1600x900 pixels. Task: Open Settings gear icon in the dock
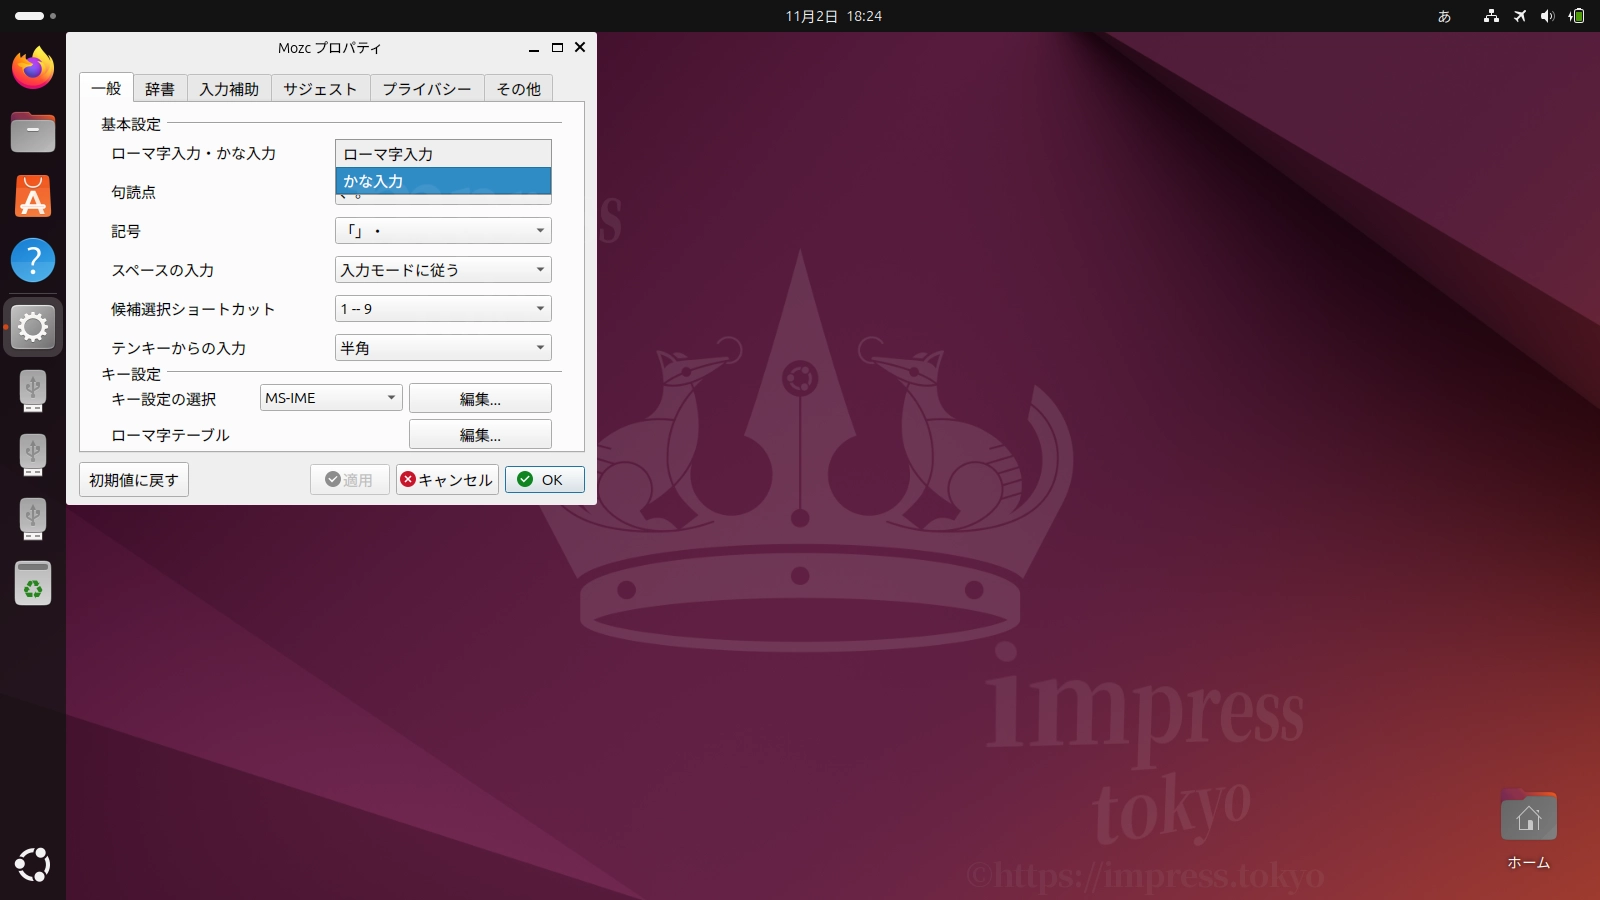point(33,326)
